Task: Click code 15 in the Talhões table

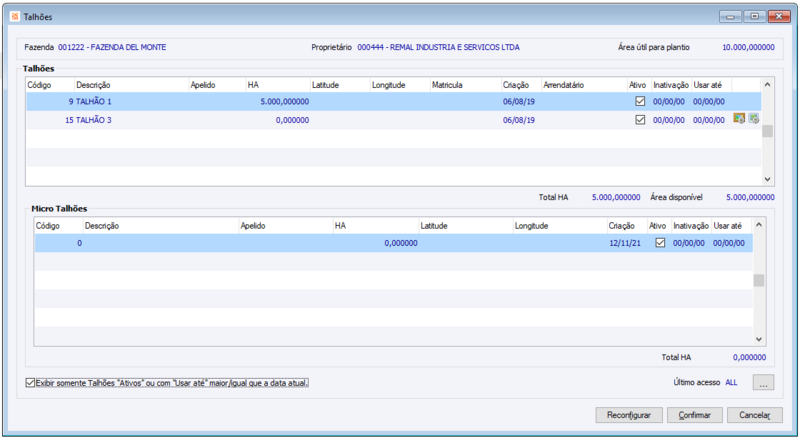Action: (69, 120)
